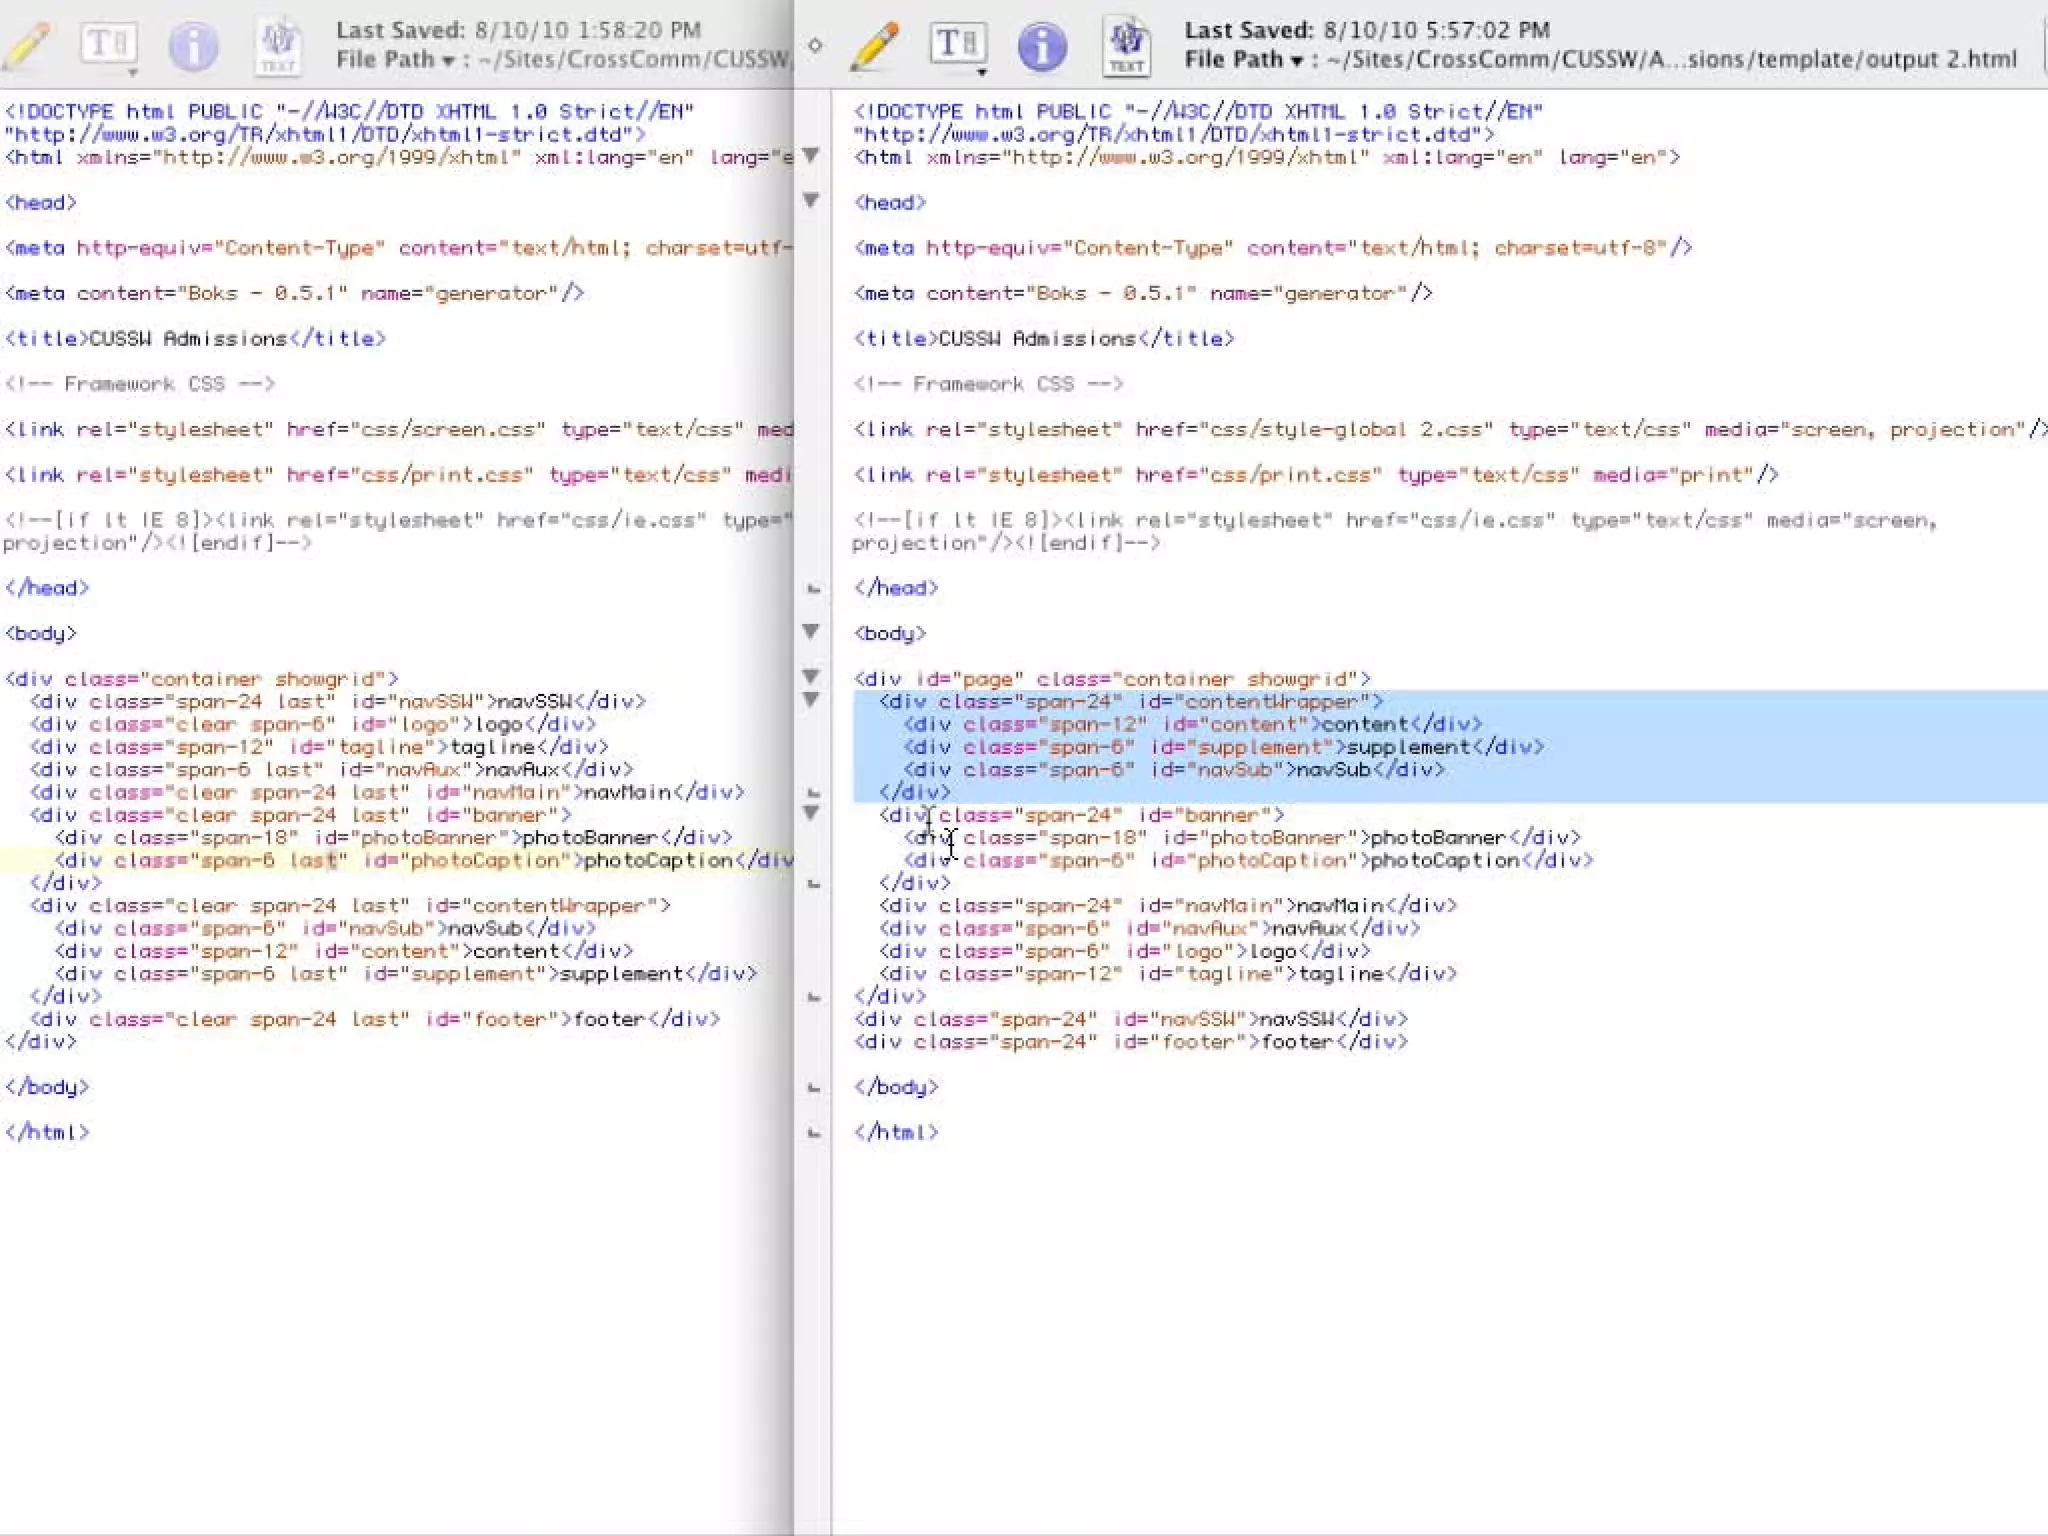Click the Info icon in left window toolbar
Screen dimensions: 2048x1536
coord(192,47)
